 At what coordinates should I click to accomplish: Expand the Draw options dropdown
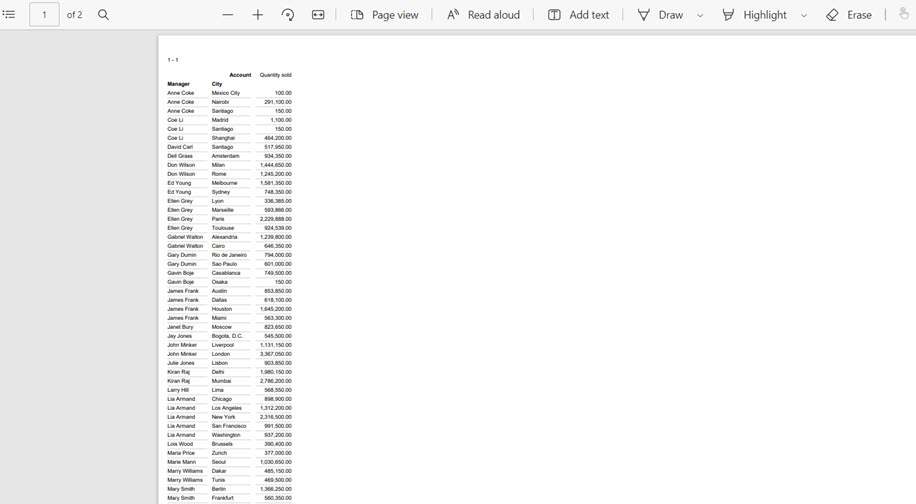[700, 15]
